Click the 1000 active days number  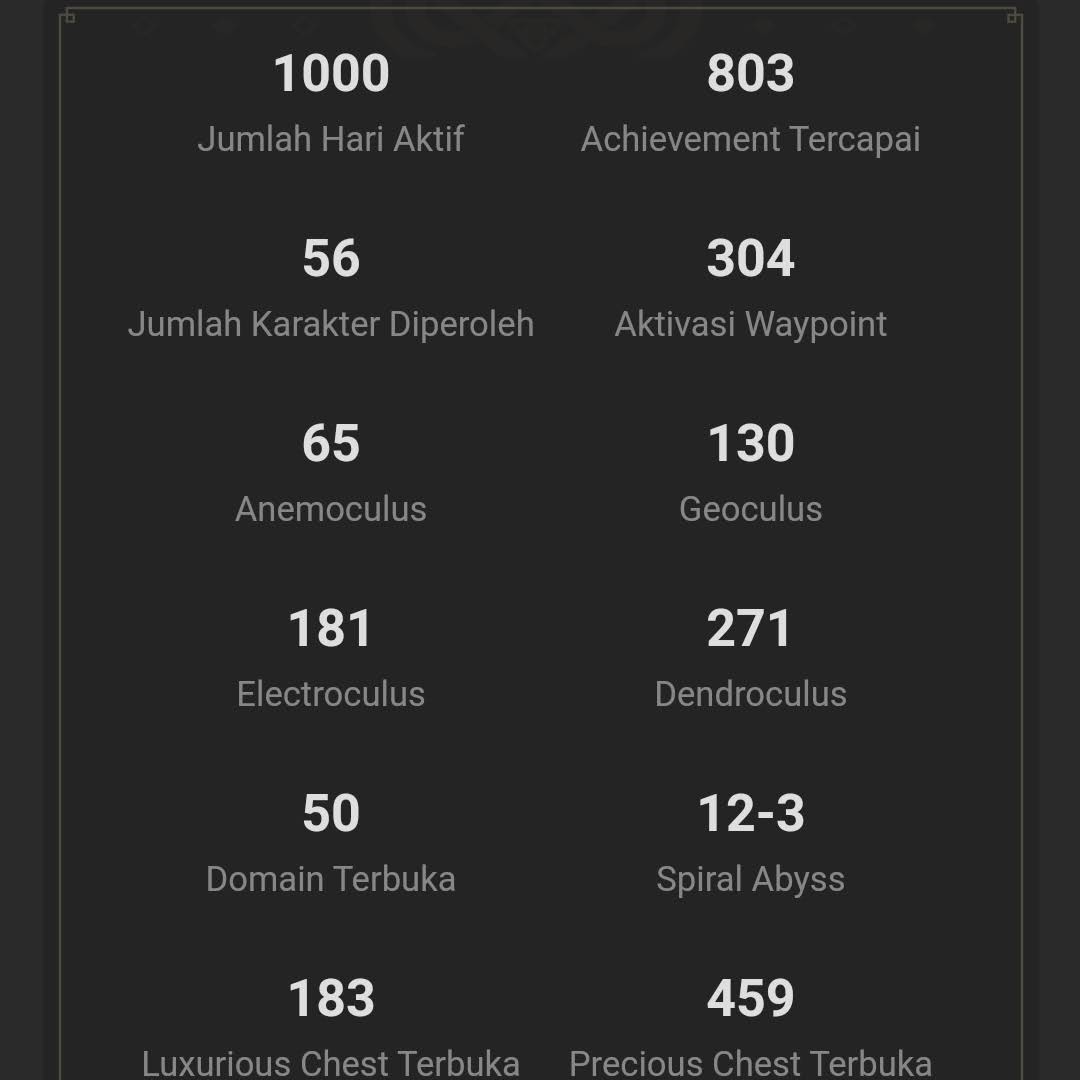click(x=331, y=74)
